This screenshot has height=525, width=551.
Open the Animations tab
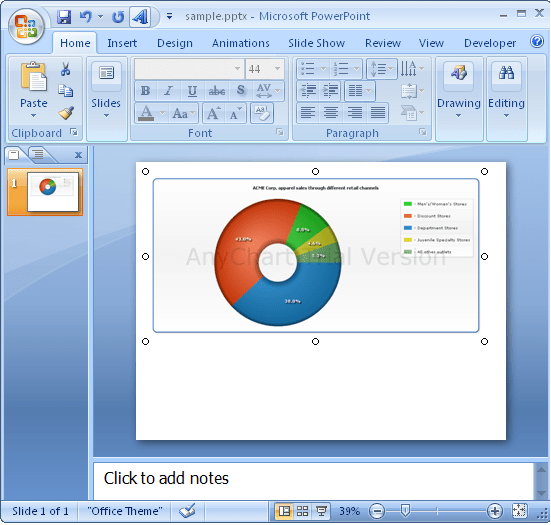click(x=241, y=43)
